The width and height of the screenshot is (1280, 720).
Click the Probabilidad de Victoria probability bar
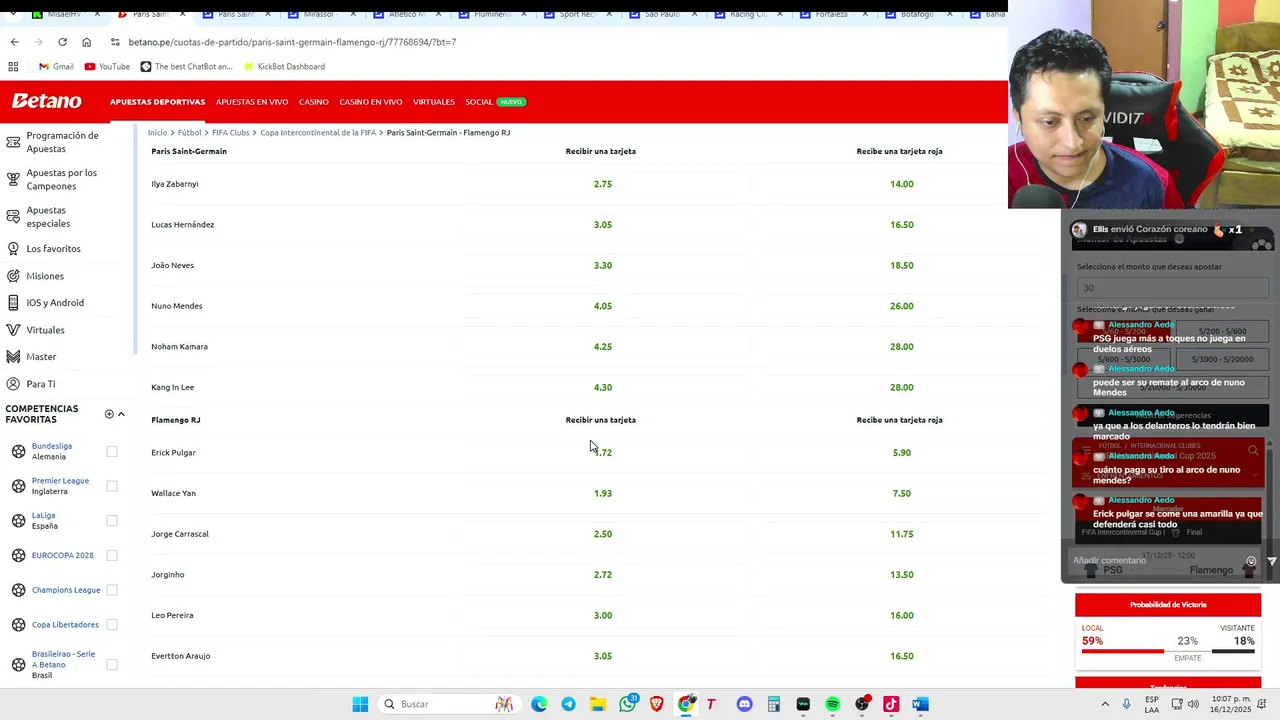click(1168, 651)
